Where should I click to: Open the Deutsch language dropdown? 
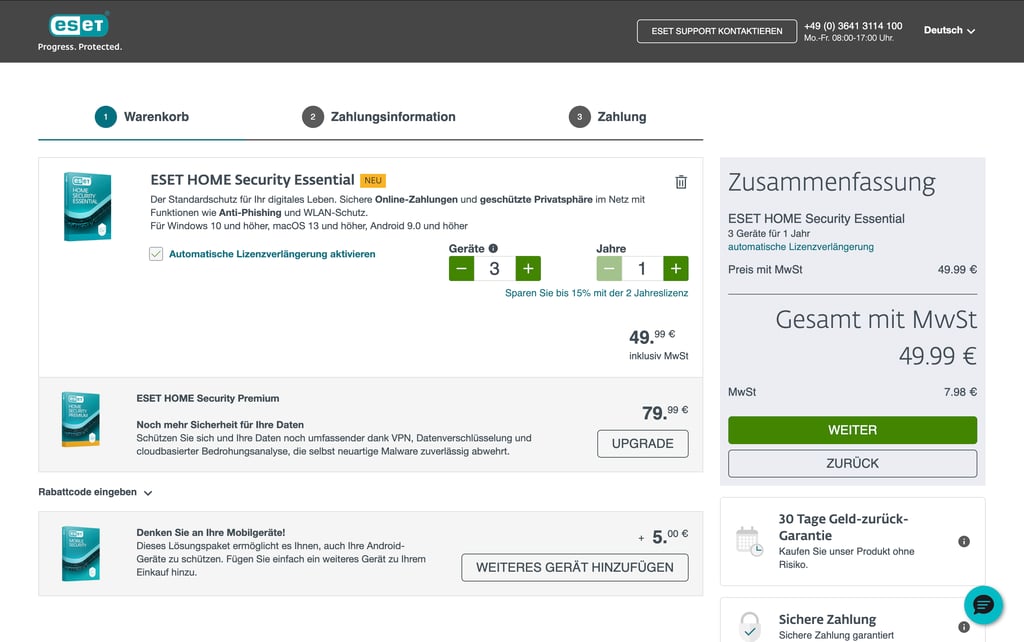pyautogui.click(x=949, y=30)
